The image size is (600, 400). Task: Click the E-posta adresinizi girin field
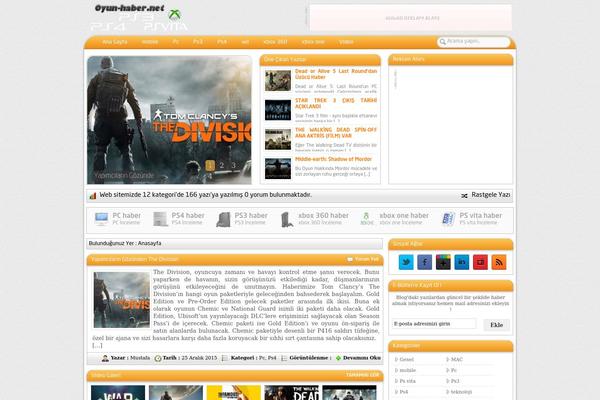coord(434,324)
